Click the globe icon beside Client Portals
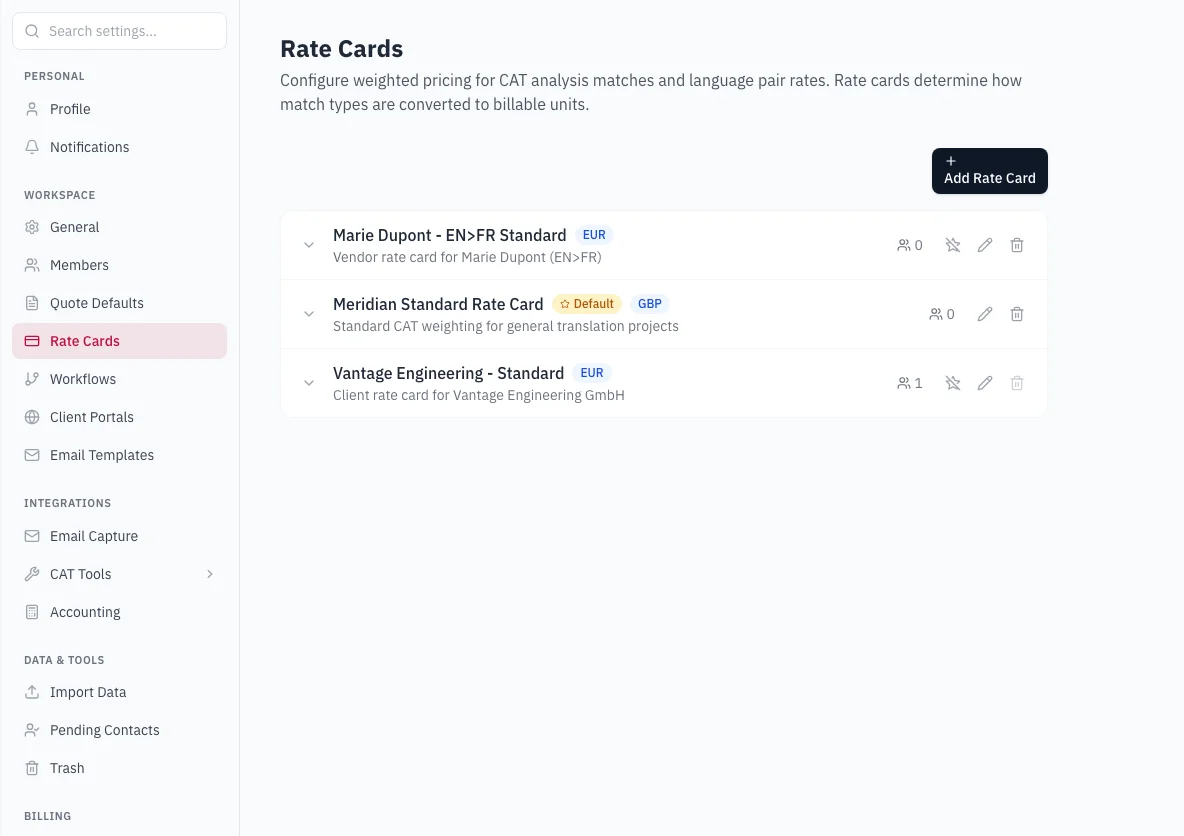The image size is (1184, 836). (x=32, y=417)
